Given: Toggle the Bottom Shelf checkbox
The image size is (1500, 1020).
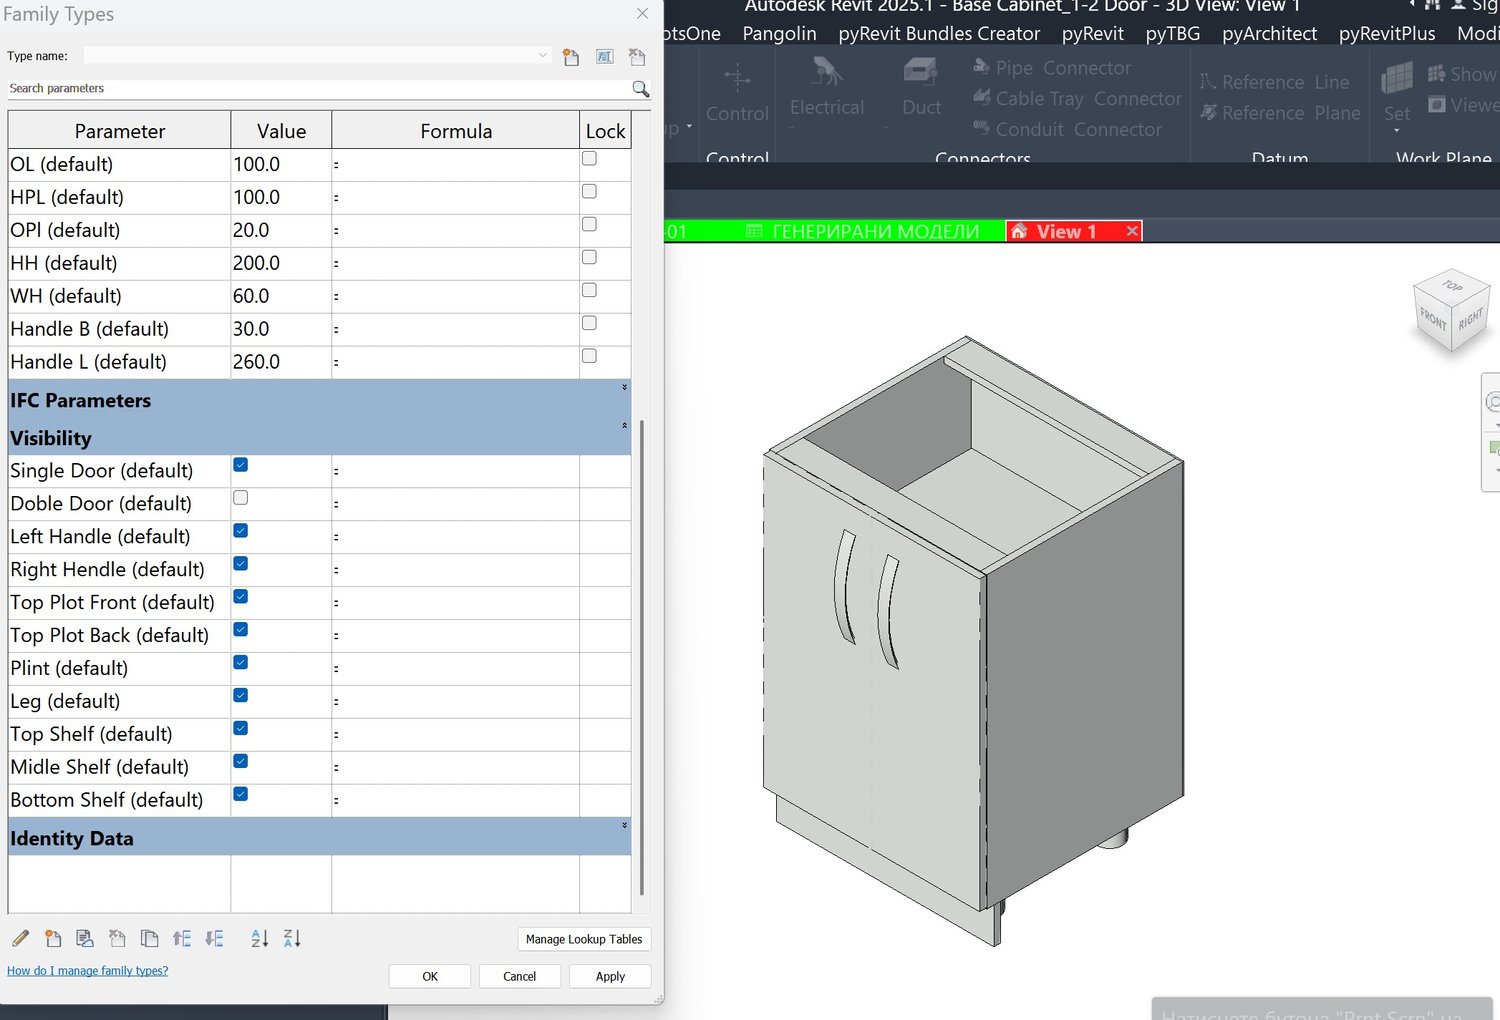Looking at the screenshot, I should pos(241,795).
